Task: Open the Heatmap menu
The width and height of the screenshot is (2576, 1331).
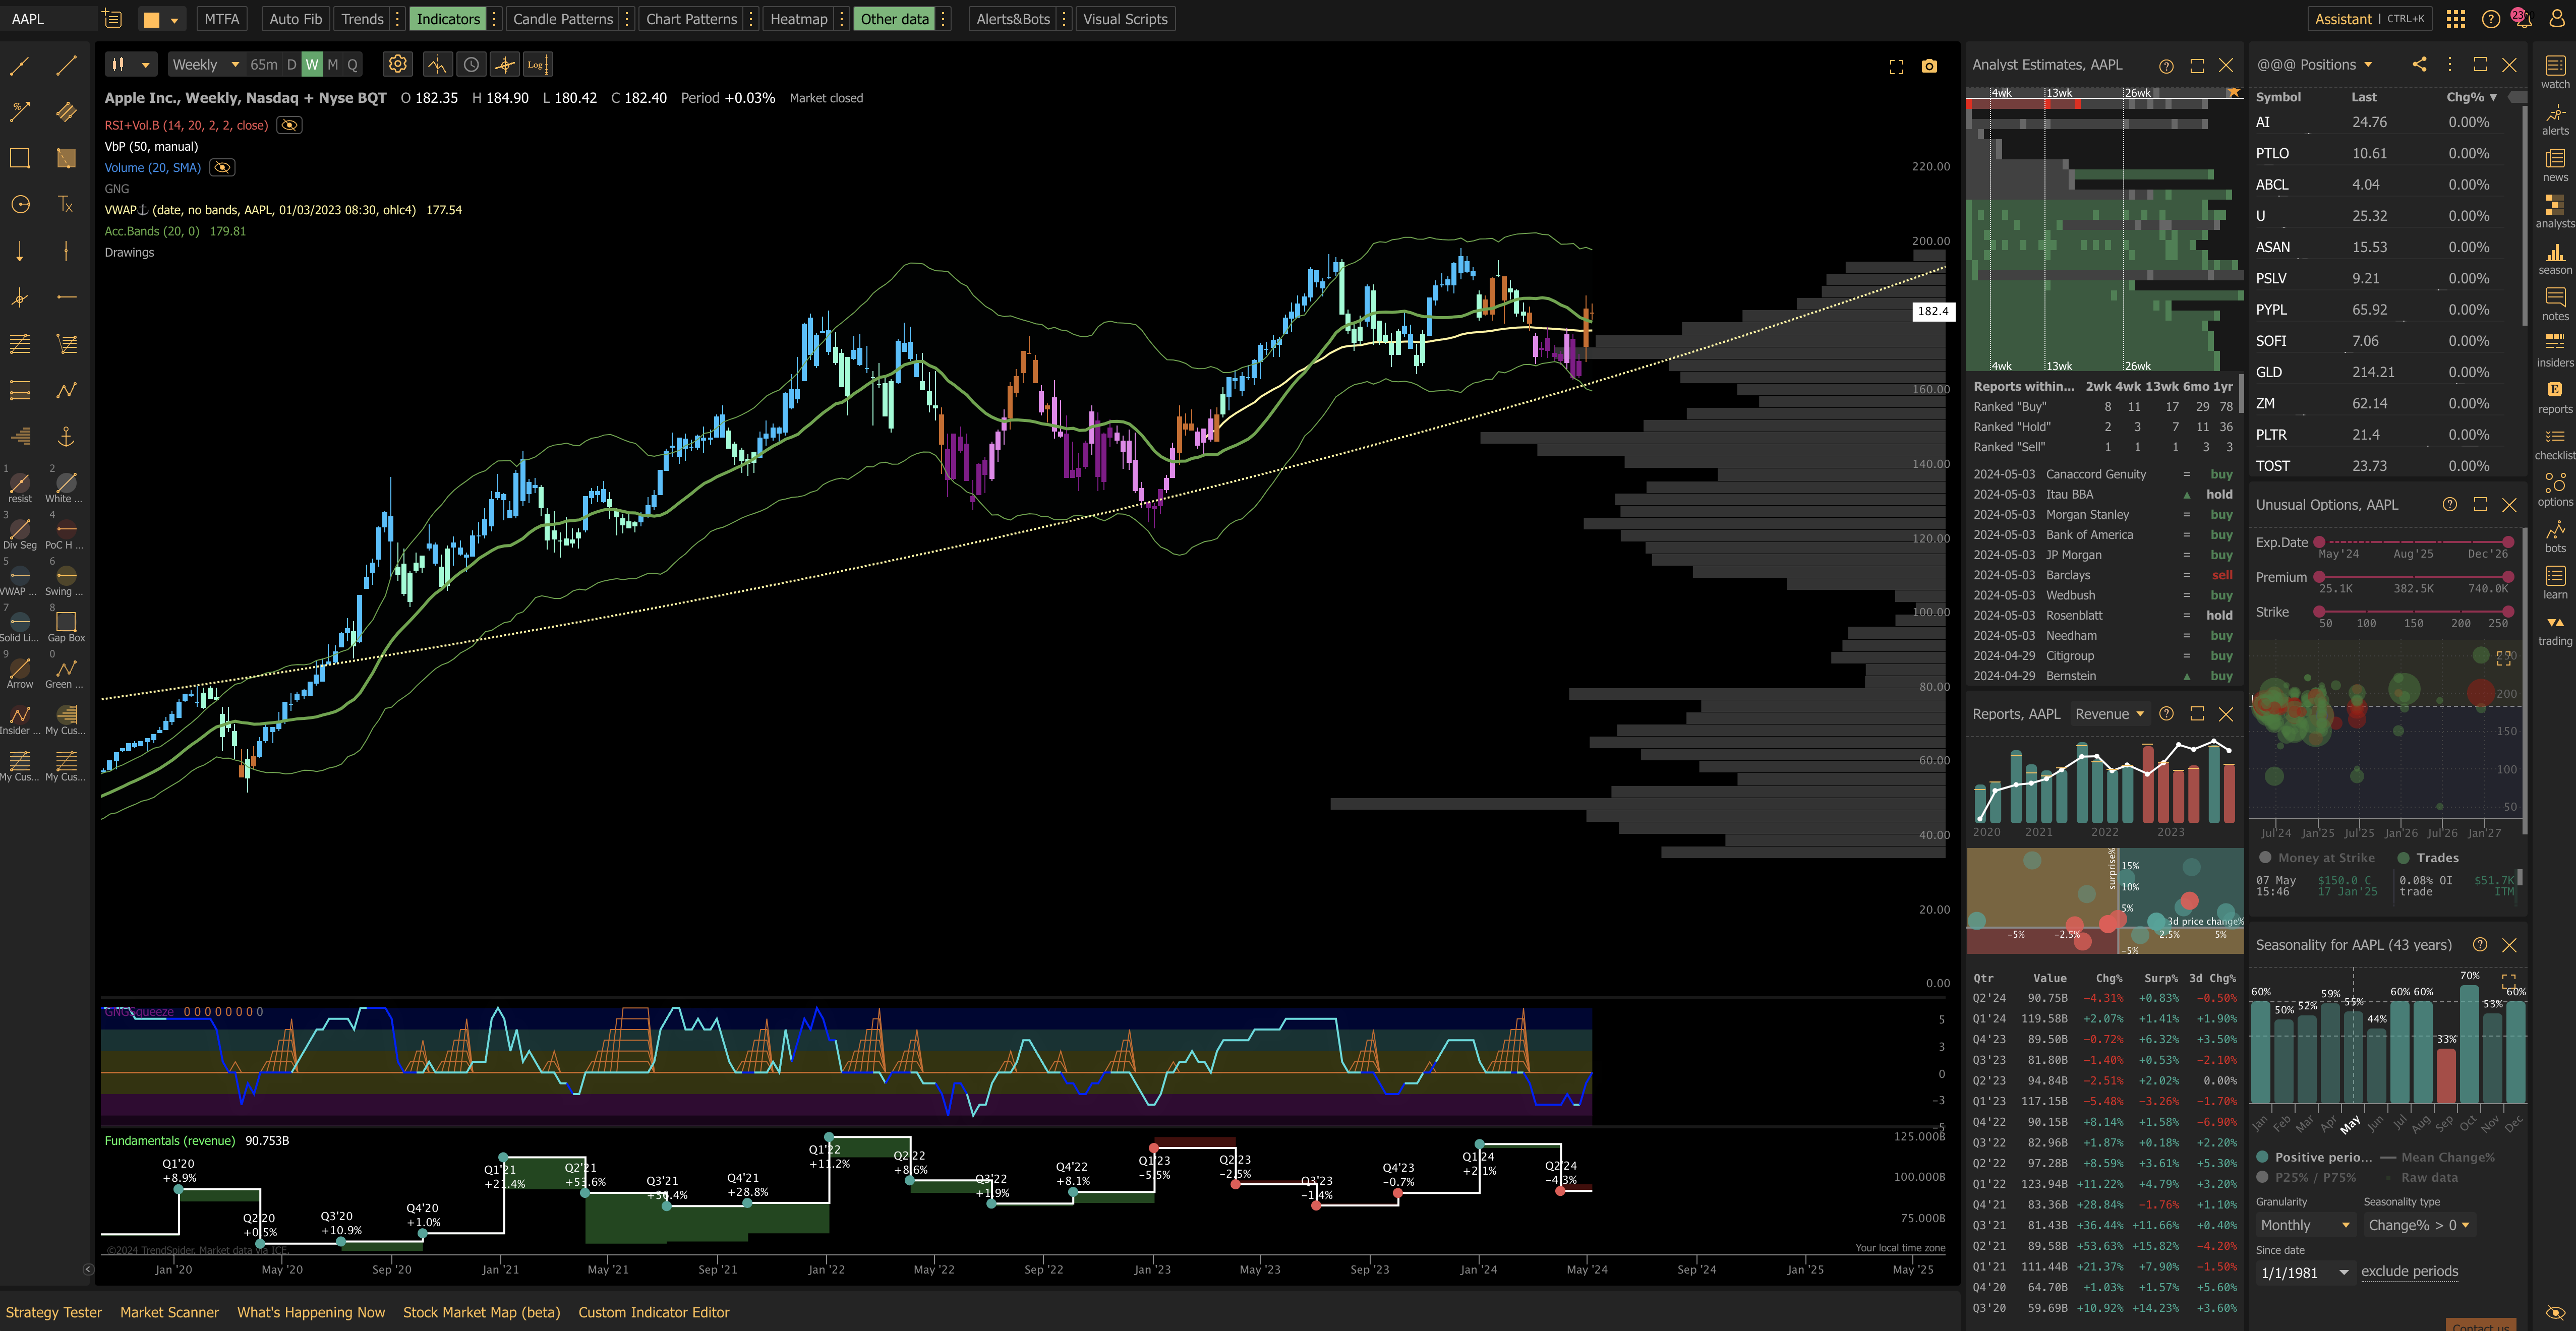Action: (x=798, y=19)
